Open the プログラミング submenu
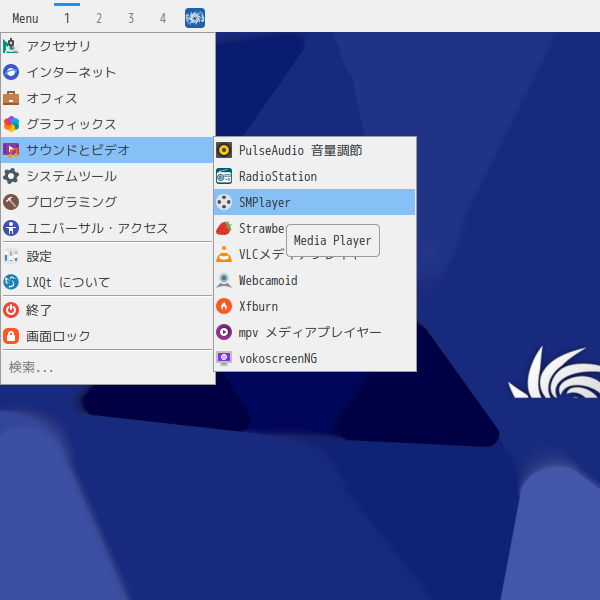Screen dimensions: 600x600 click(107, 202)
